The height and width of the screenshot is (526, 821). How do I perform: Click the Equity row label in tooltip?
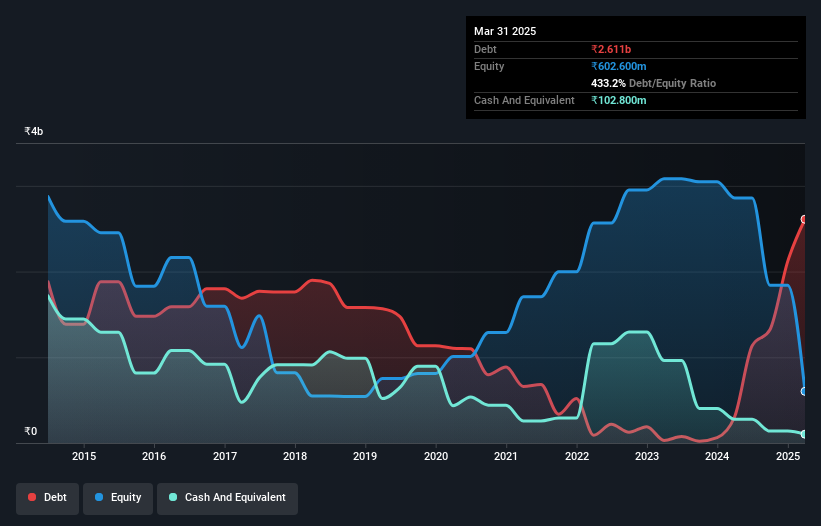489,66
